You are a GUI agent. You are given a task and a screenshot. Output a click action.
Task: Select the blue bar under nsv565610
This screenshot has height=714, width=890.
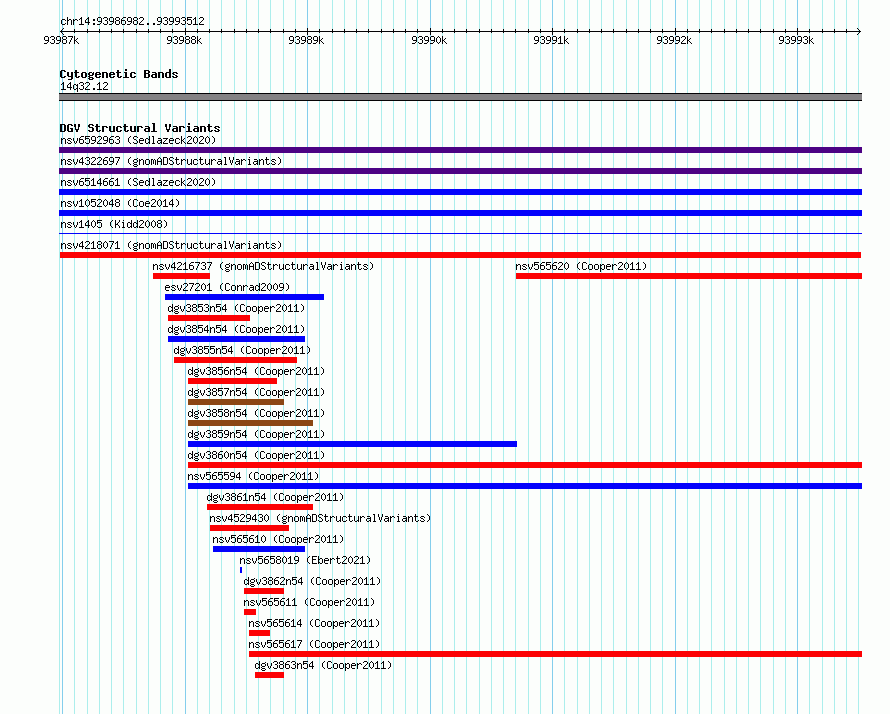coord(259,549)
